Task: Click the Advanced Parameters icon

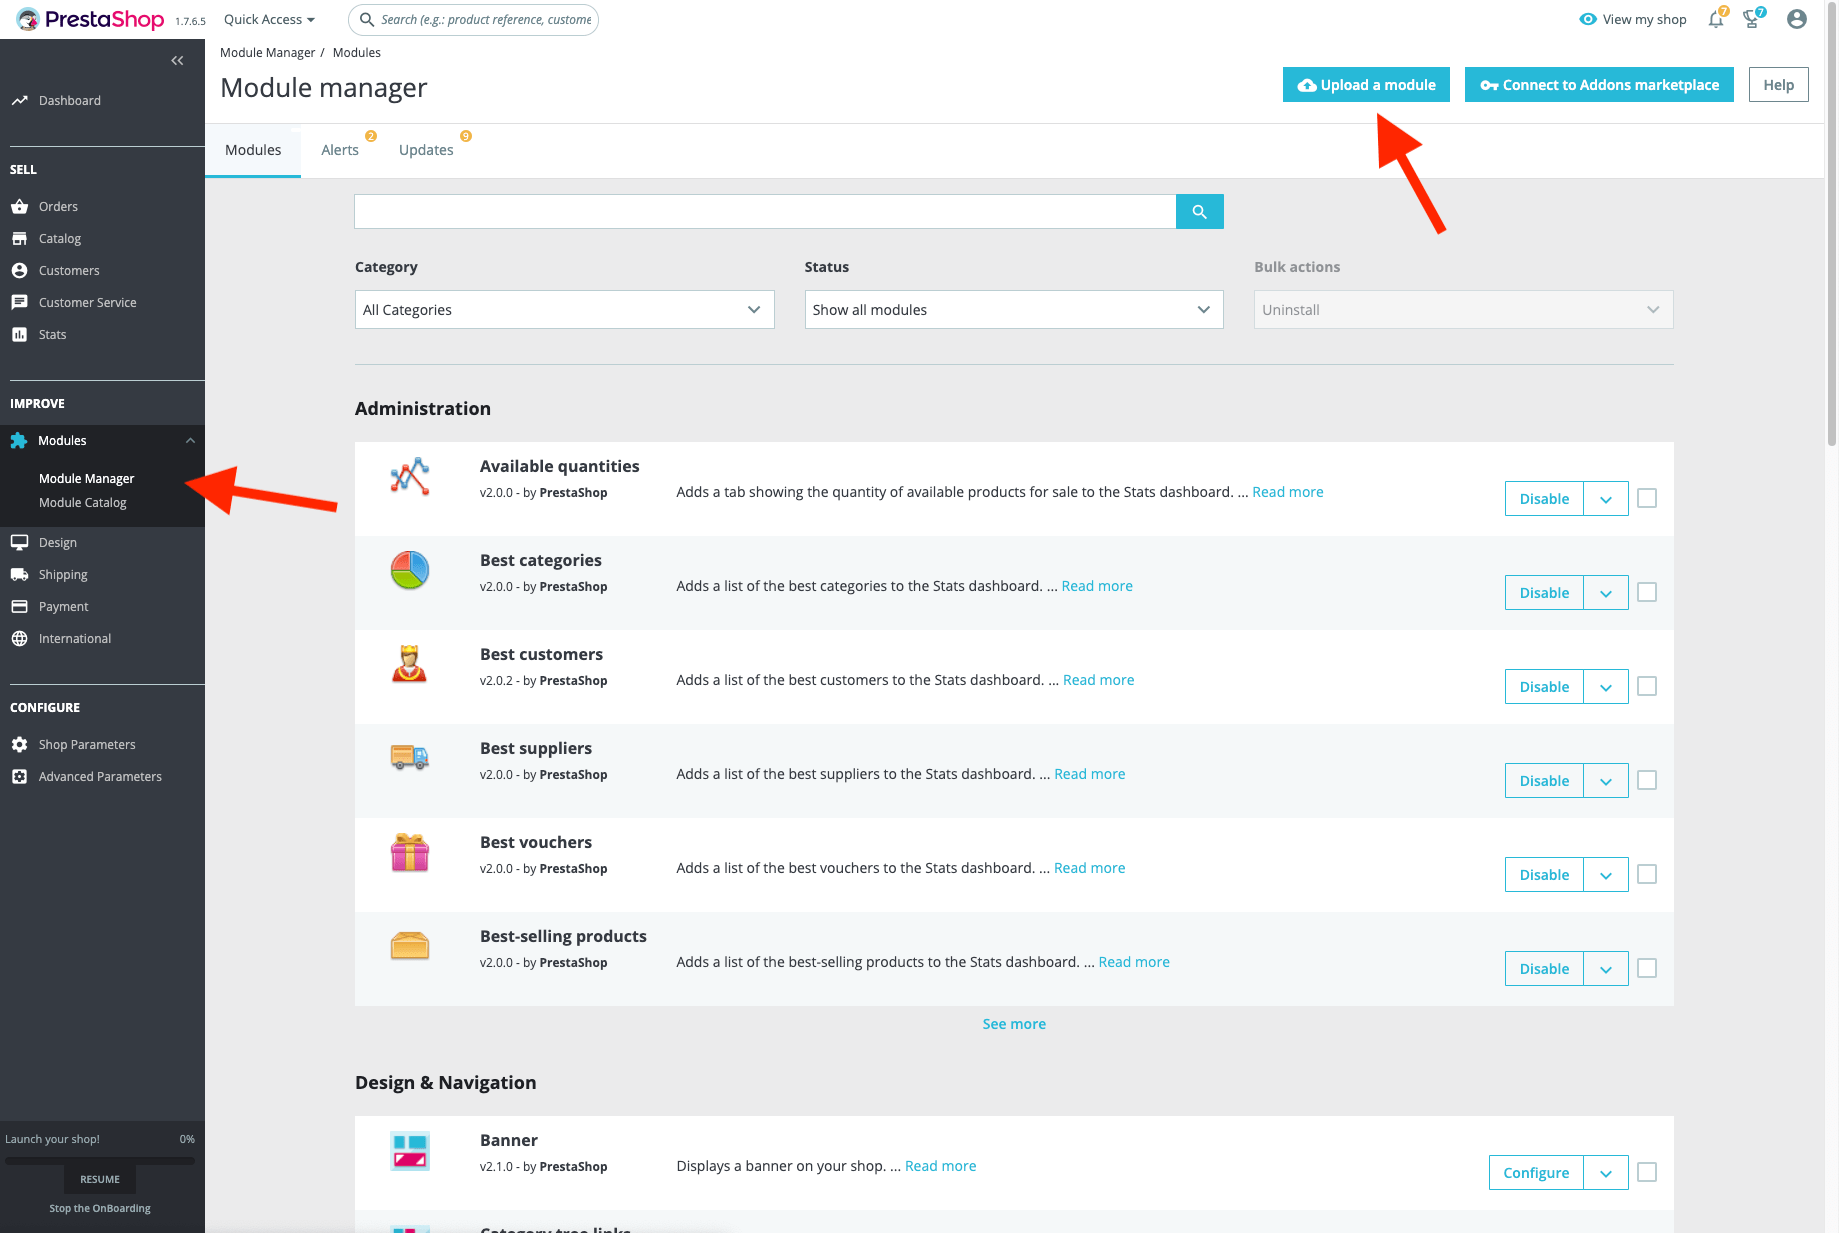Action: pos(19,777)
